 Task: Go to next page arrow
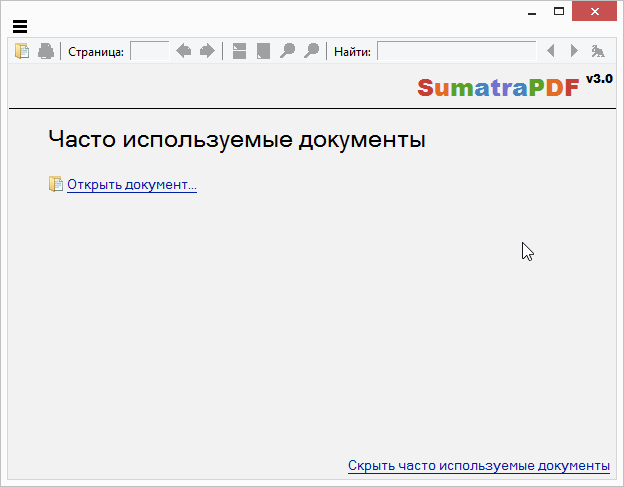pos(207,51)
